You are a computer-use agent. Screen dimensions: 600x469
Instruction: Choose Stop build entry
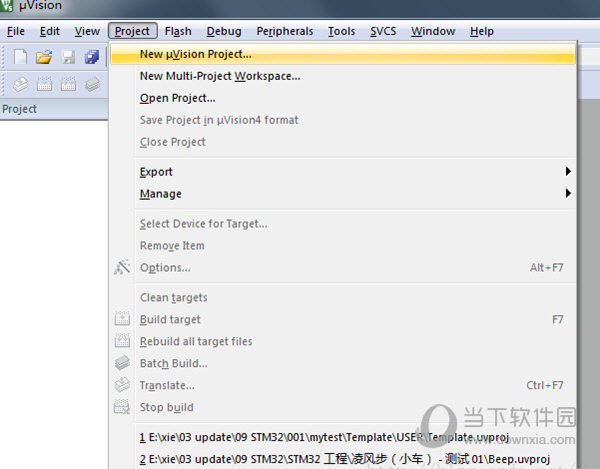point(342,407)
